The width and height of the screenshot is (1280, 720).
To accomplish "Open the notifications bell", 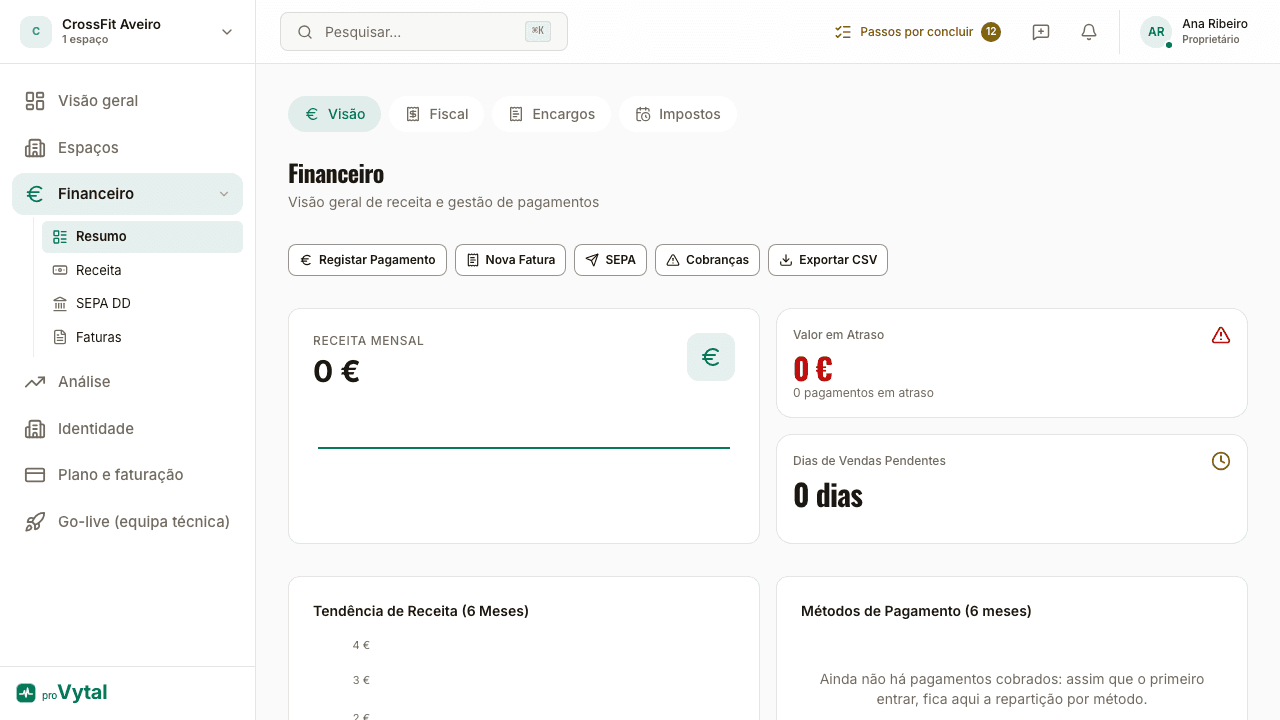I will pyautogui.click(x=1089, y=32).
